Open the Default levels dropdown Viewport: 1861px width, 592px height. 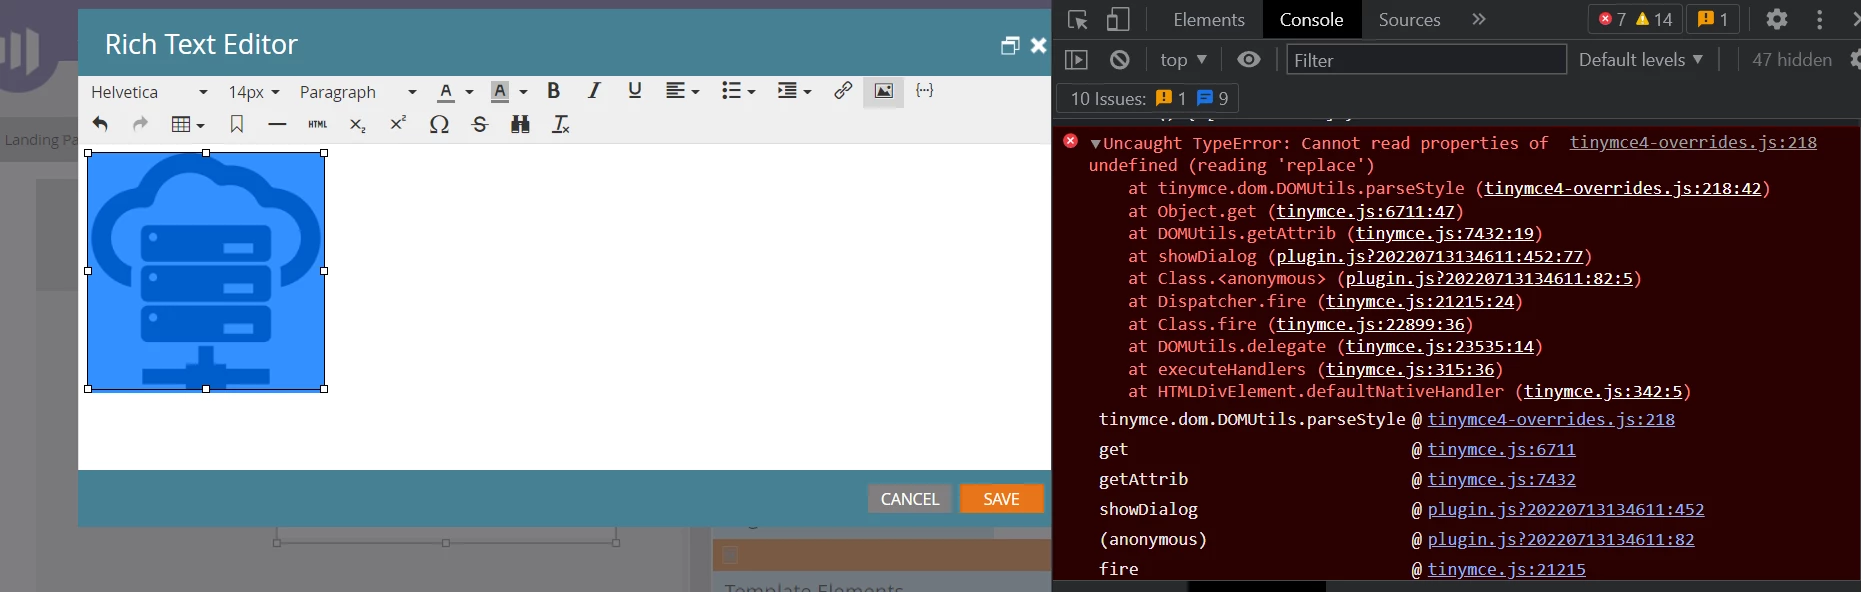(1640, 60)
